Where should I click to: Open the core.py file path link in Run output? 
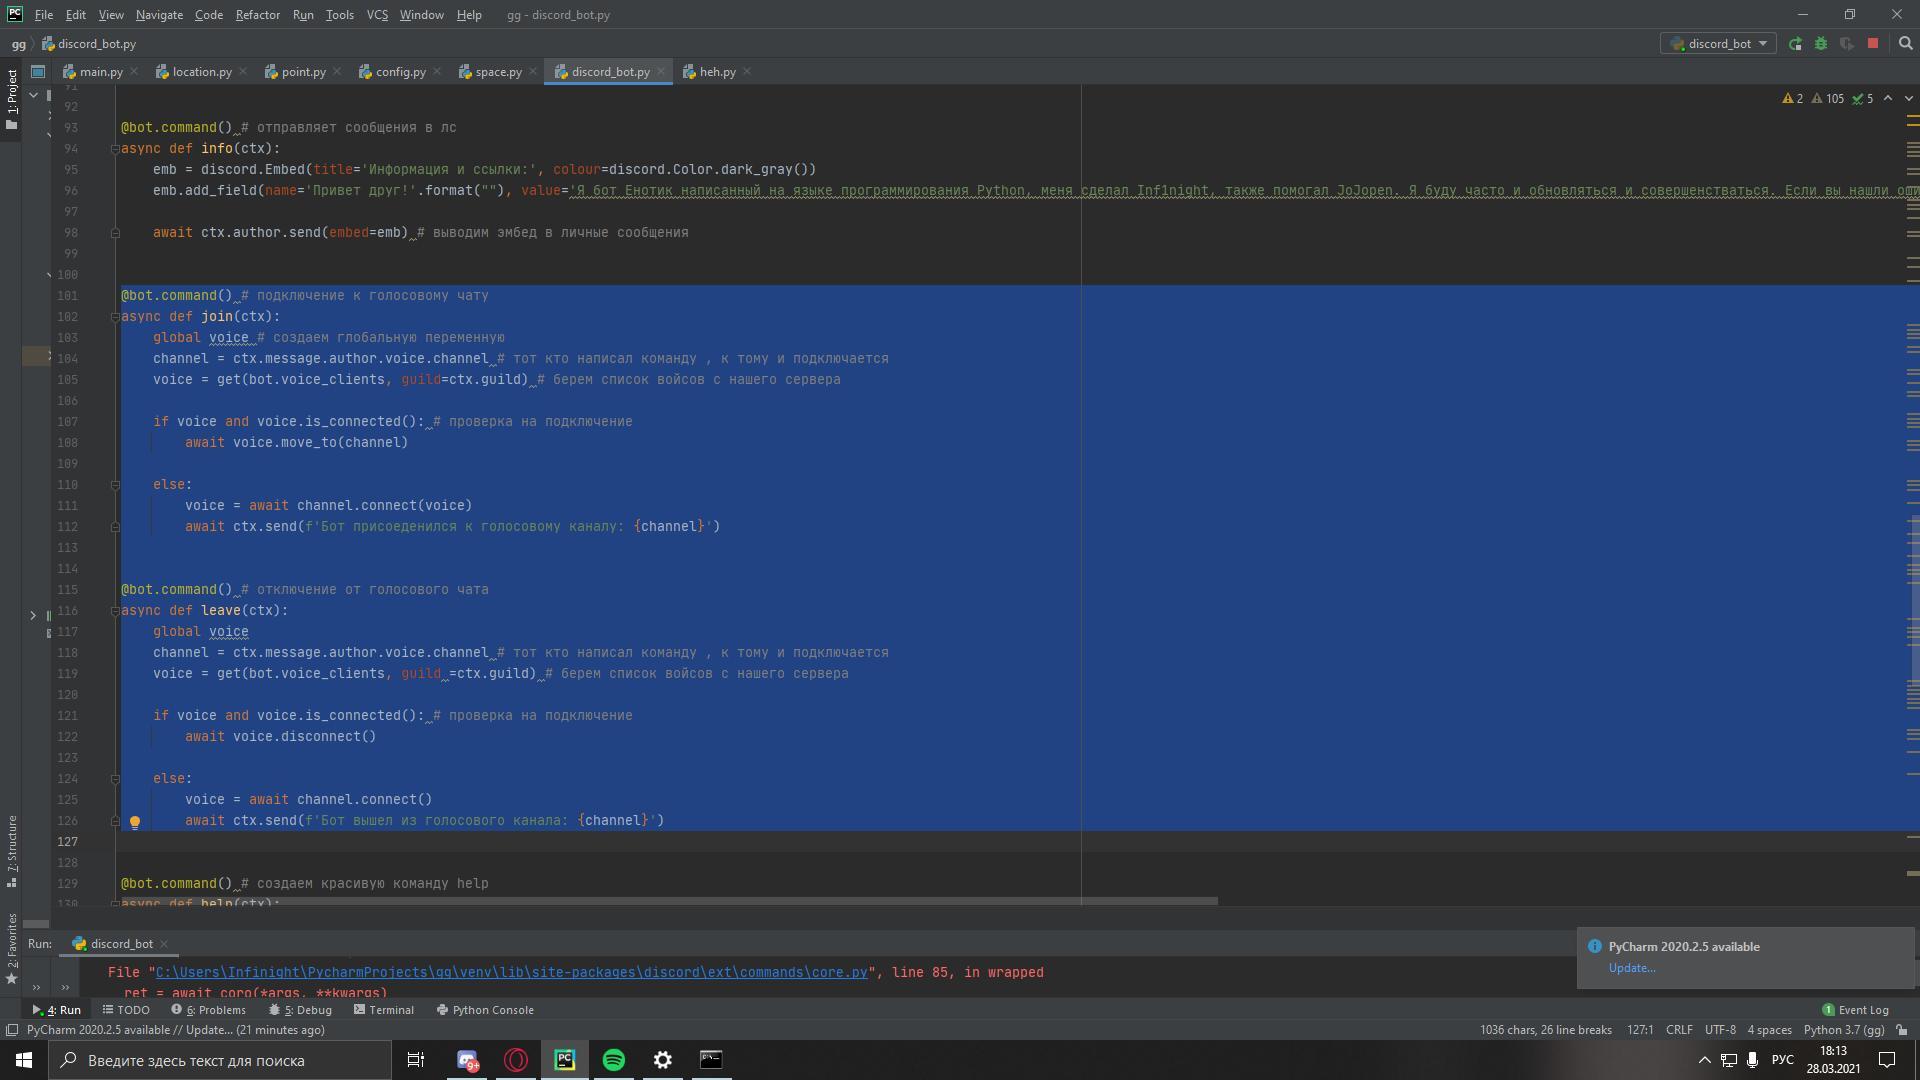tap(511, 972)
